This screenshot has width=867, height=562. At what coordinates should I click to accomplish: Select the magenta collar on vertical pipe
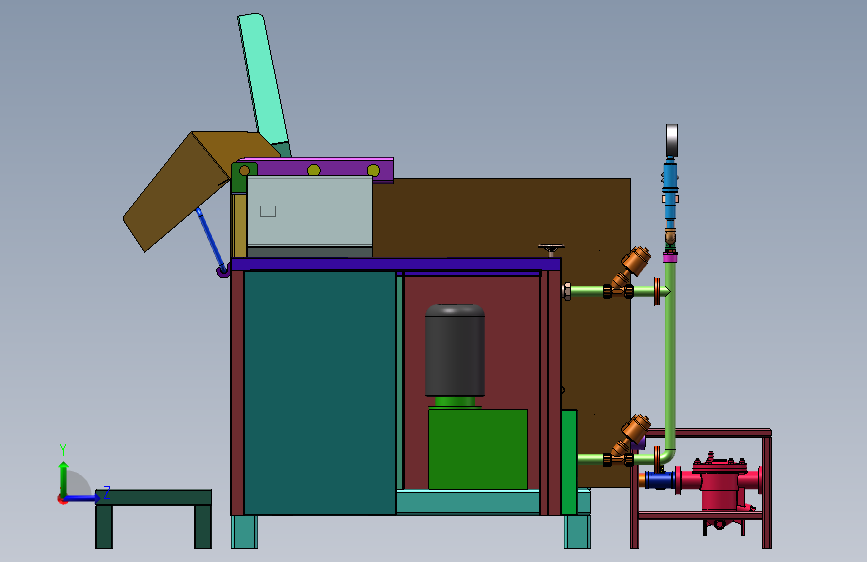670,257
